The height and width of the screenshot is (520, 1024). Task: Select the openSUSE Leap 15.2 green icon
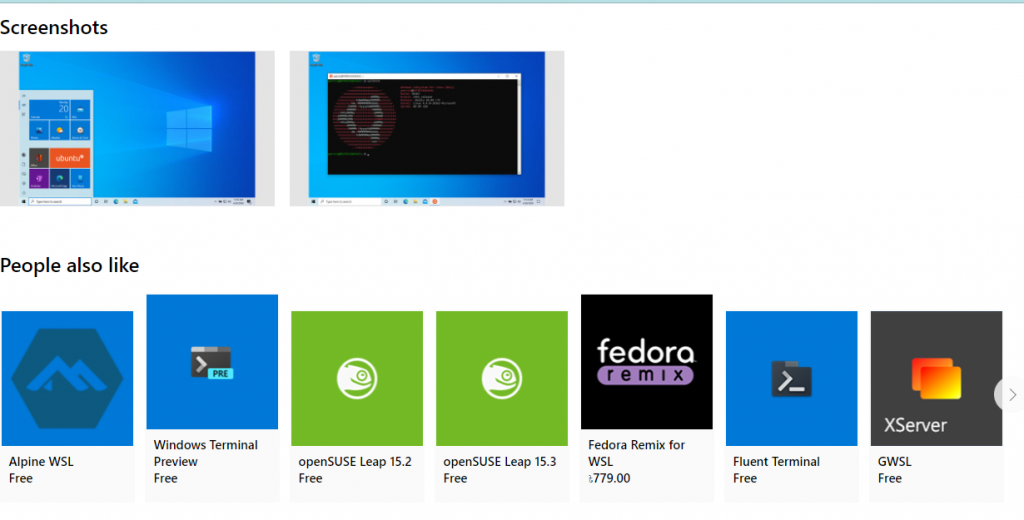tap(357, 378)
